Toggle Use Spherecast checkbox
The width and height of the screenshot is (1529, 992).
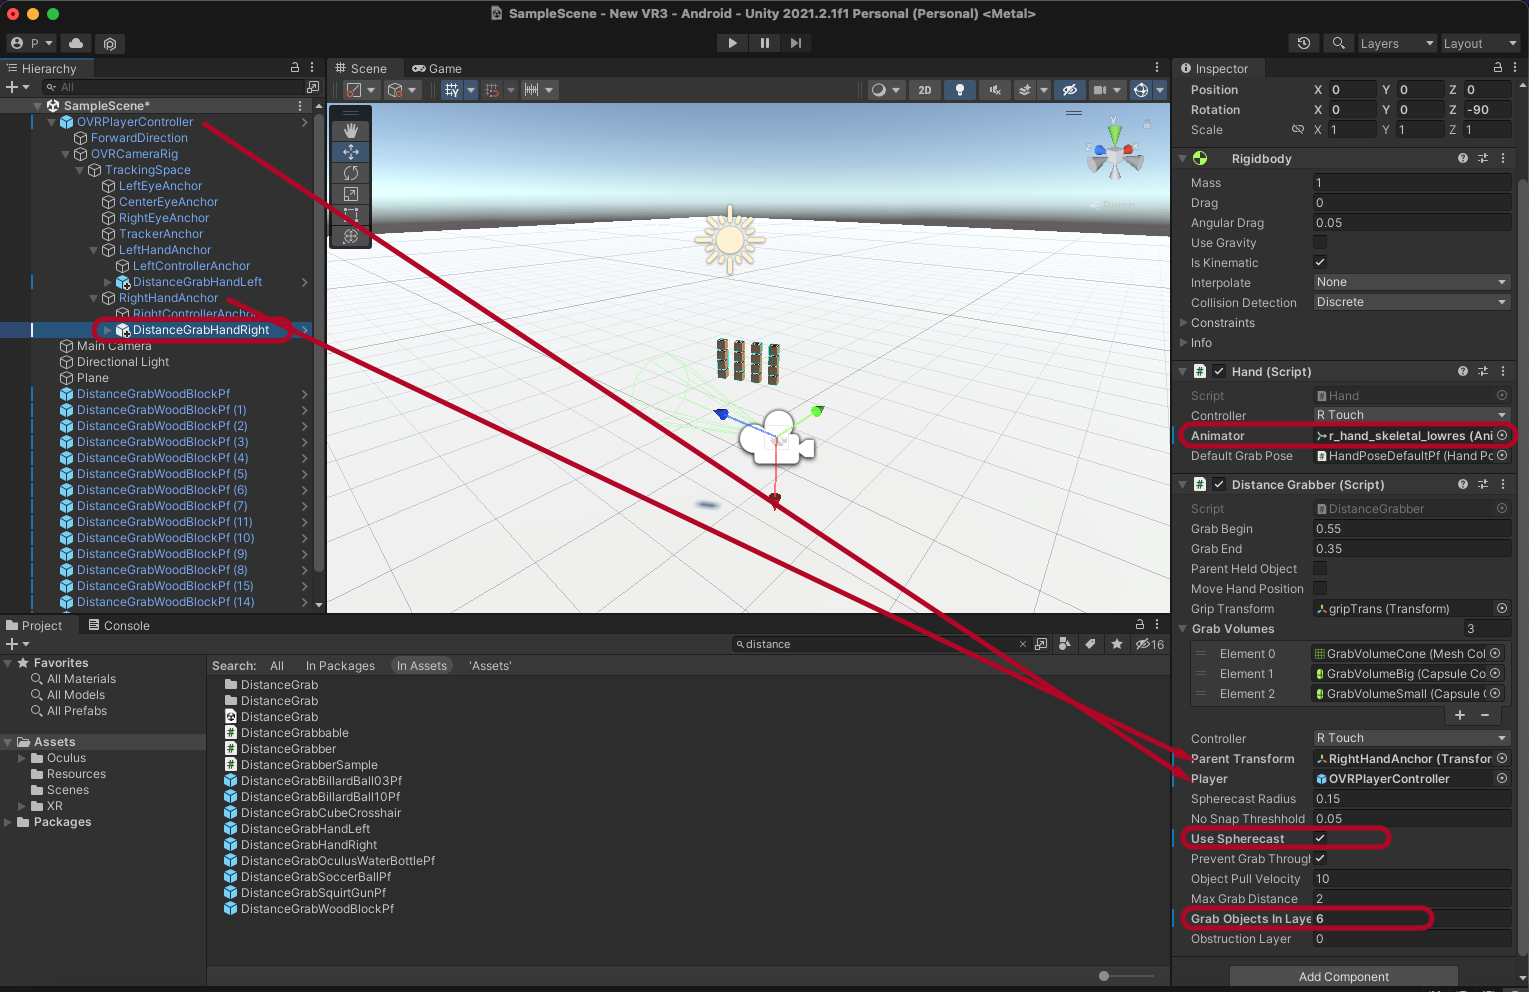1320,838
